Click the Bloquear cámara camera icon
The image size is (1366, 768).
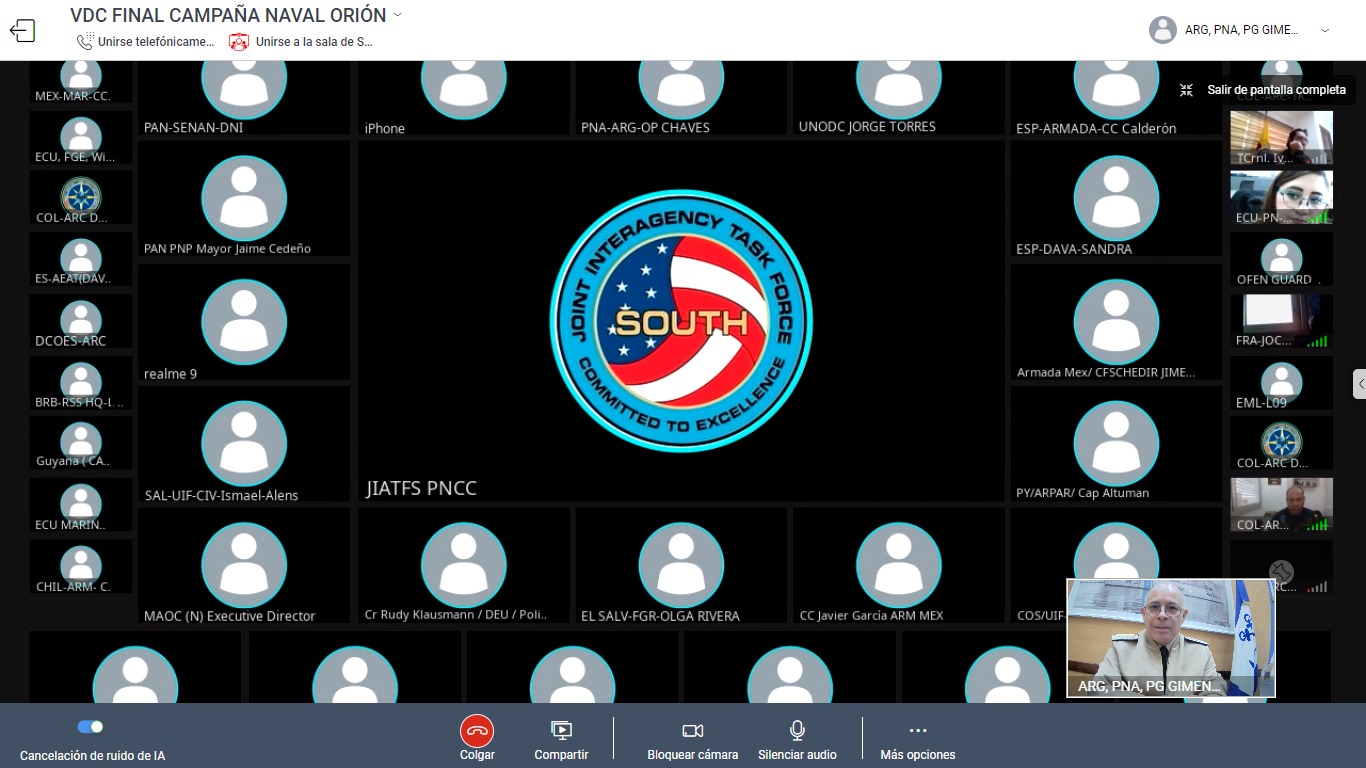(x=692, y=730)
